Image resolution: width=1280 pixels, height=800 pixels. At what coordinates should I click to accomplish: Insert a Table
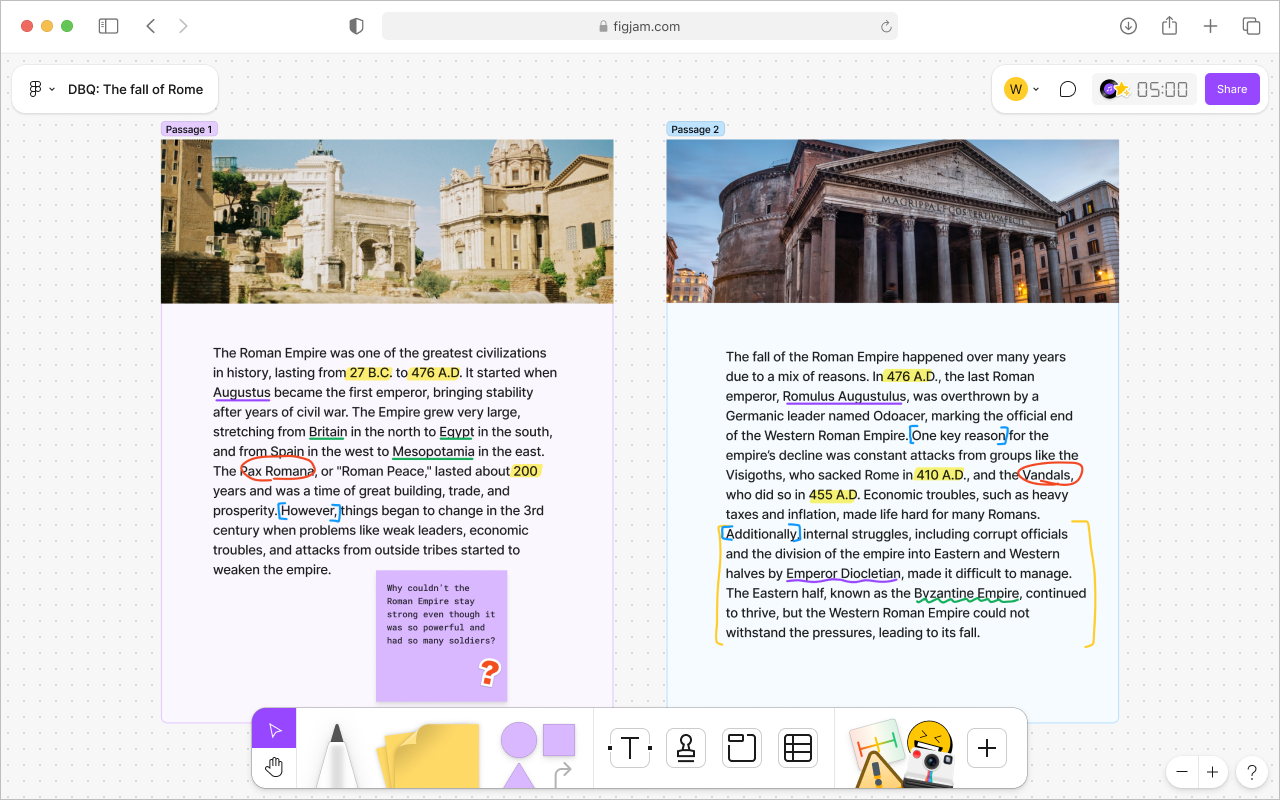click(797, 748)
